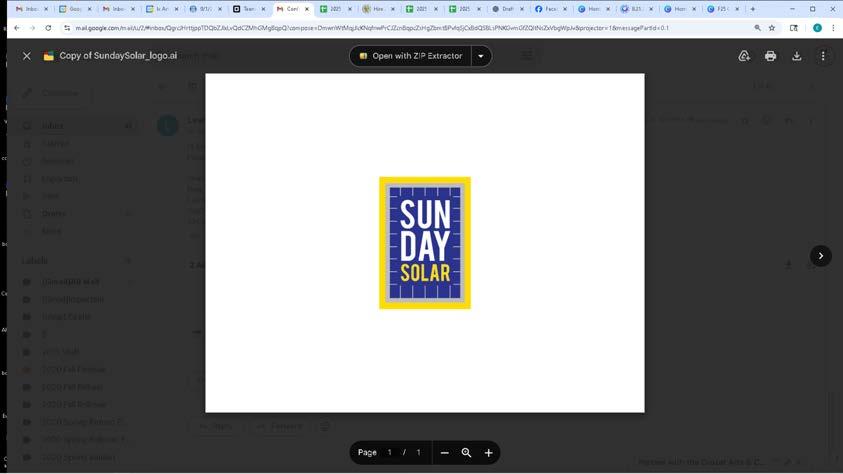The width and height of the screenshot is (843, 474).
Task: Close the SundaySolar_logo.ai preview
Action: [26, 56]
